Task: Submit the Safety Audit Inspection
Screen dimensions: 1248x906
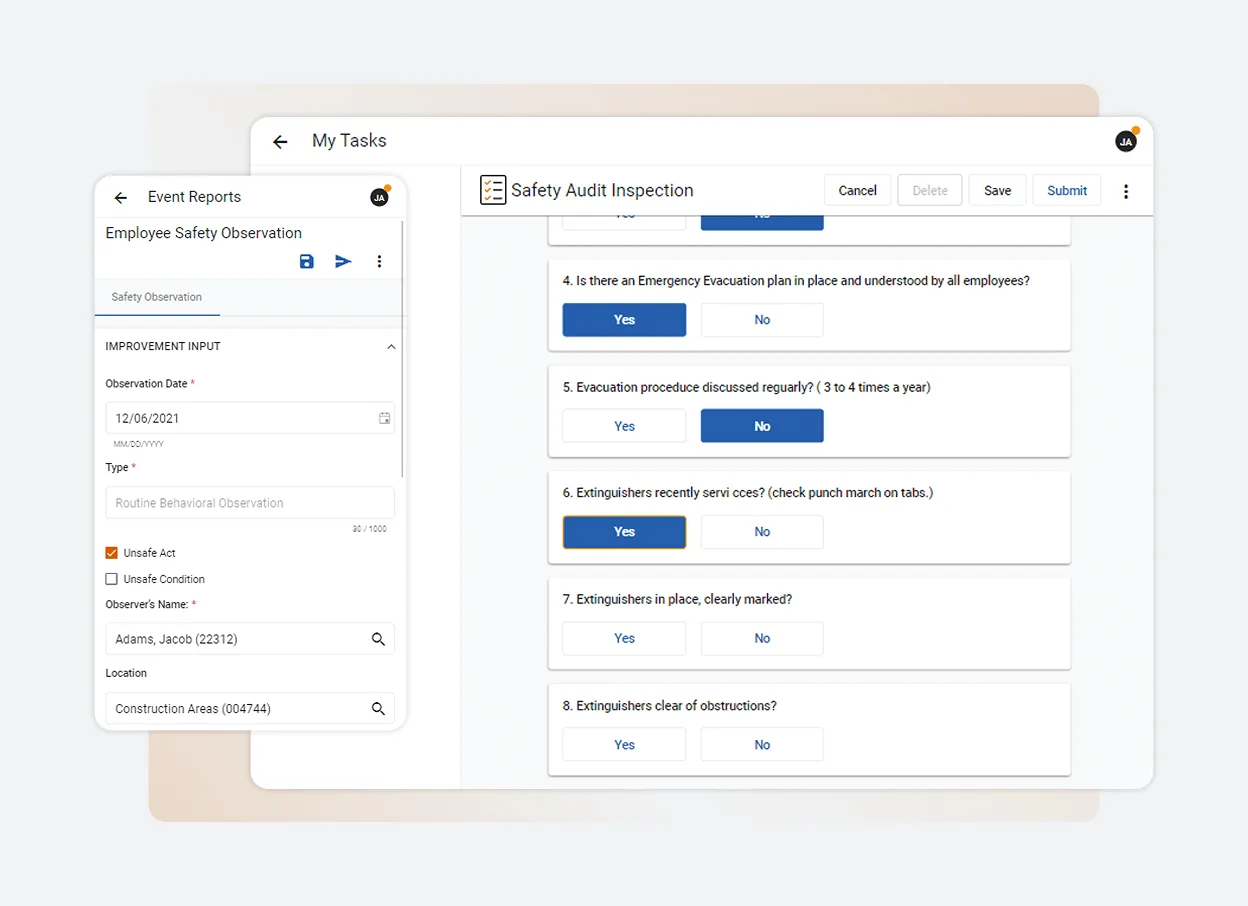Action: (1066, 190)
